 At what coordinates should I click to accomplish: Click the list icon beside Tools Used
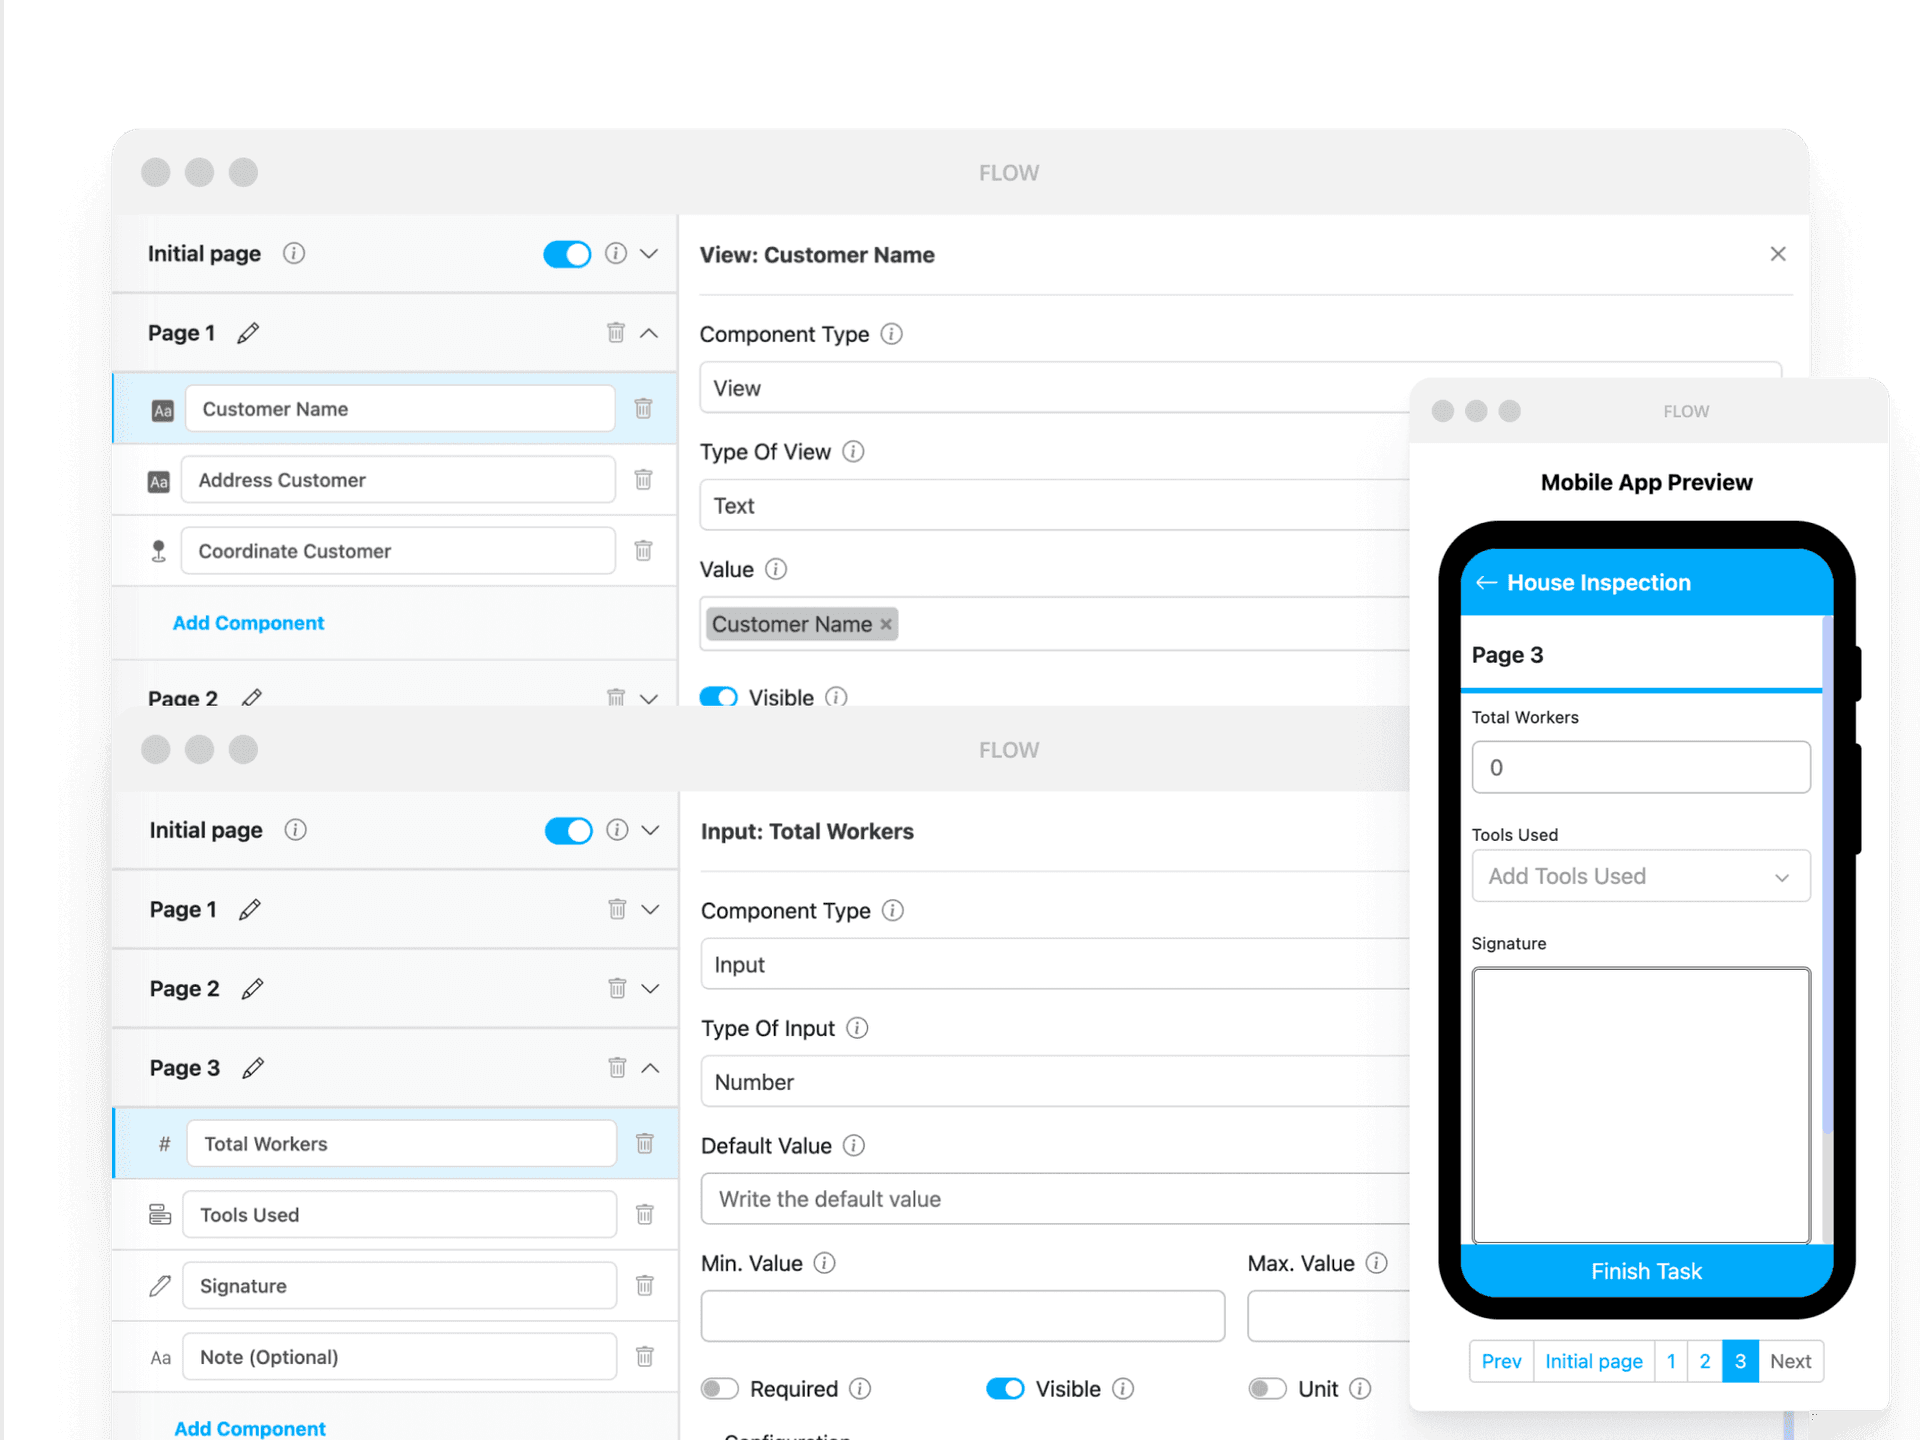[159, 1214]
